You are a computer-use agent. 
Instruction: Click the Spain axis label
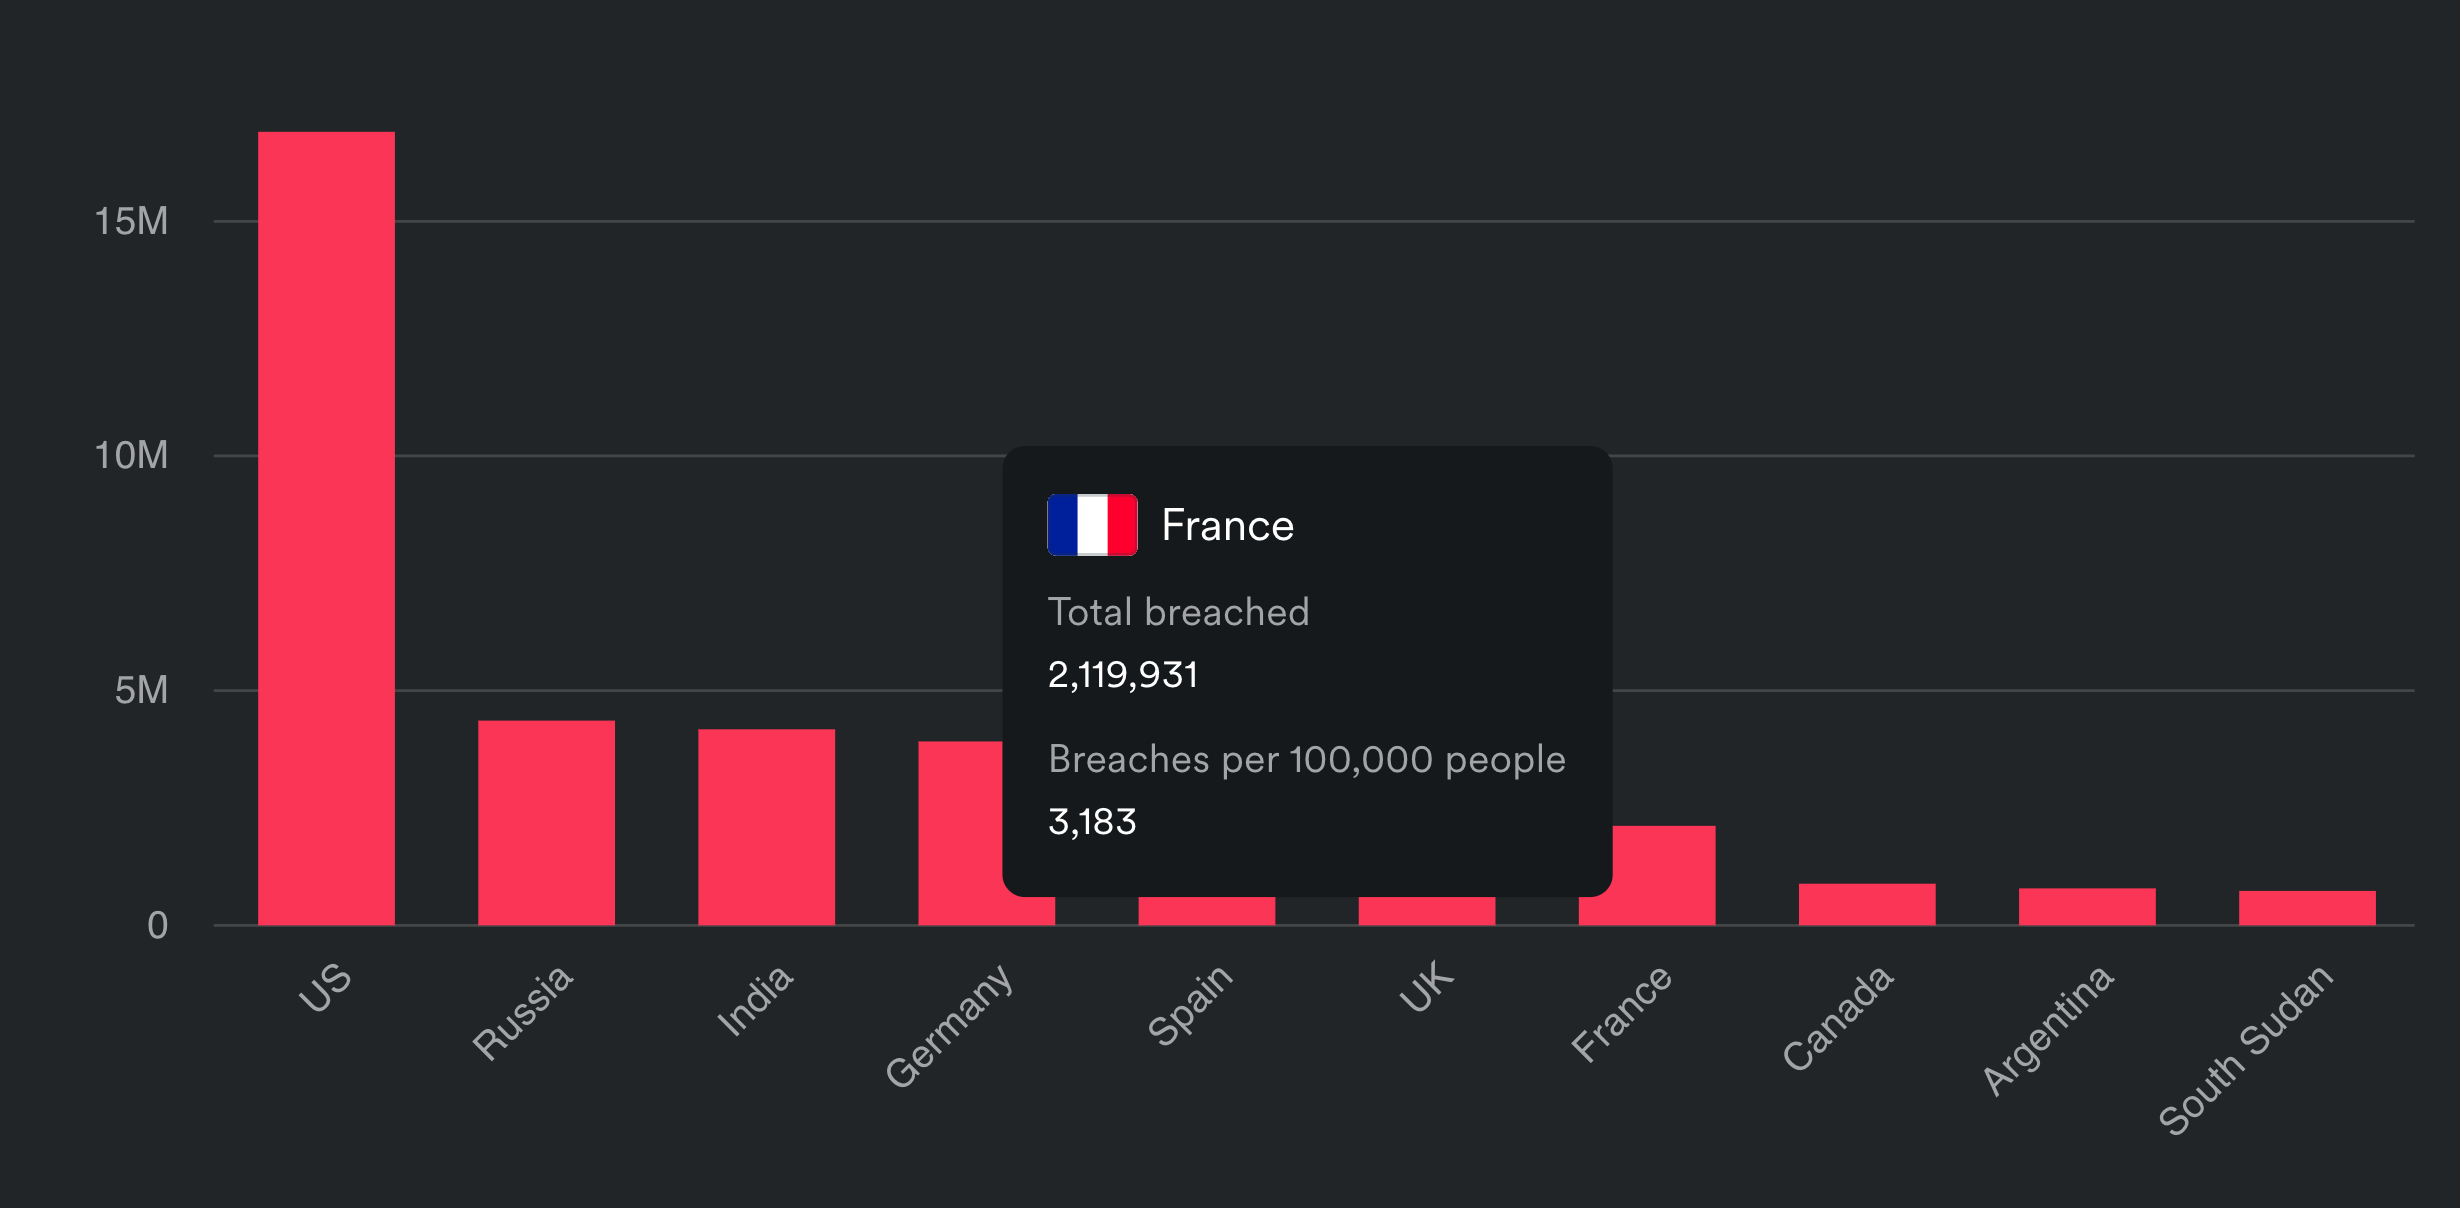click(x=1190, y=1005)
